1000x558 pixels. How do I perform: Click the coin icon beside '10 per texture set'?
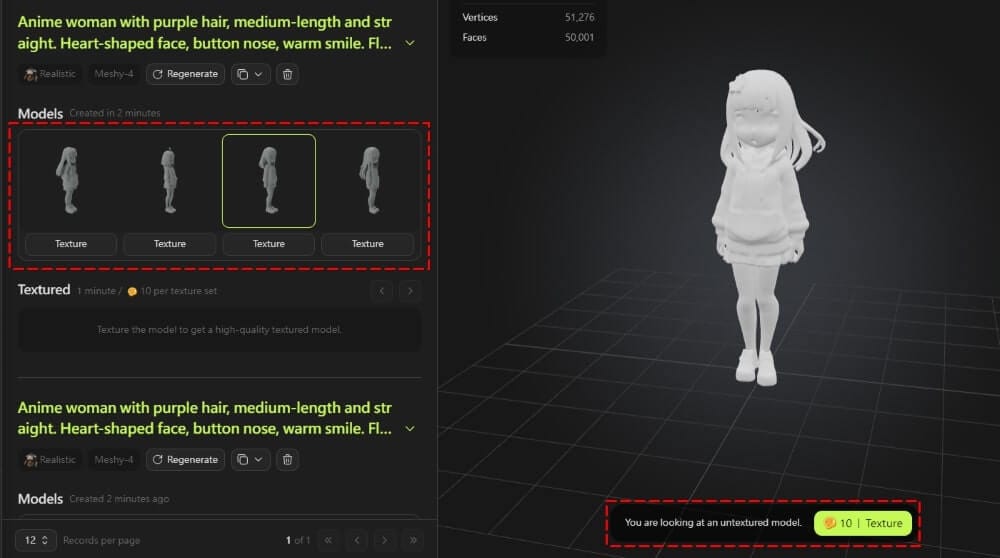point(132,291)
